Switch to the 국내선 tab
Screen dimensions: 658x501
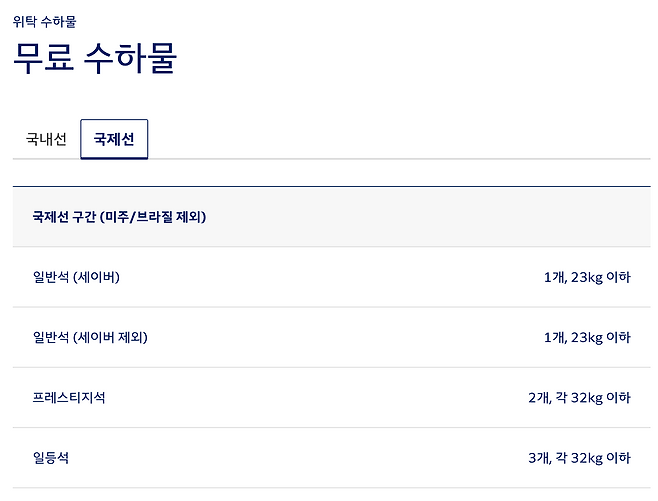coord(46,139)
